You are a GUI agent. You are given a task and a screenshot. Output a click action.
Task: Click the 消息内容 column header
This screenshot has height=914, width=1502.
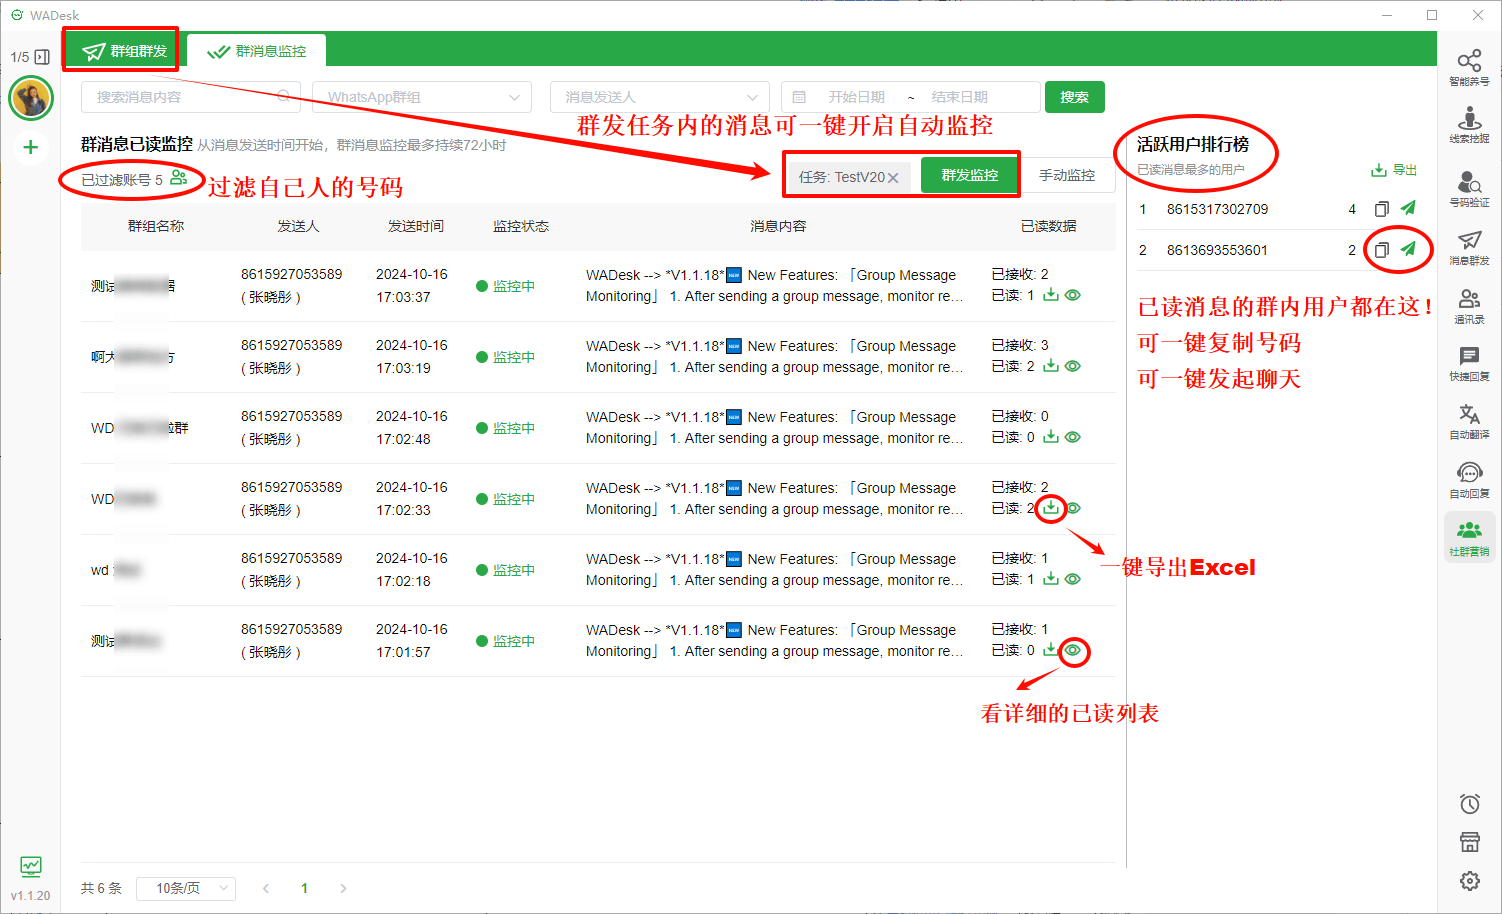click(x=779, y=226)
